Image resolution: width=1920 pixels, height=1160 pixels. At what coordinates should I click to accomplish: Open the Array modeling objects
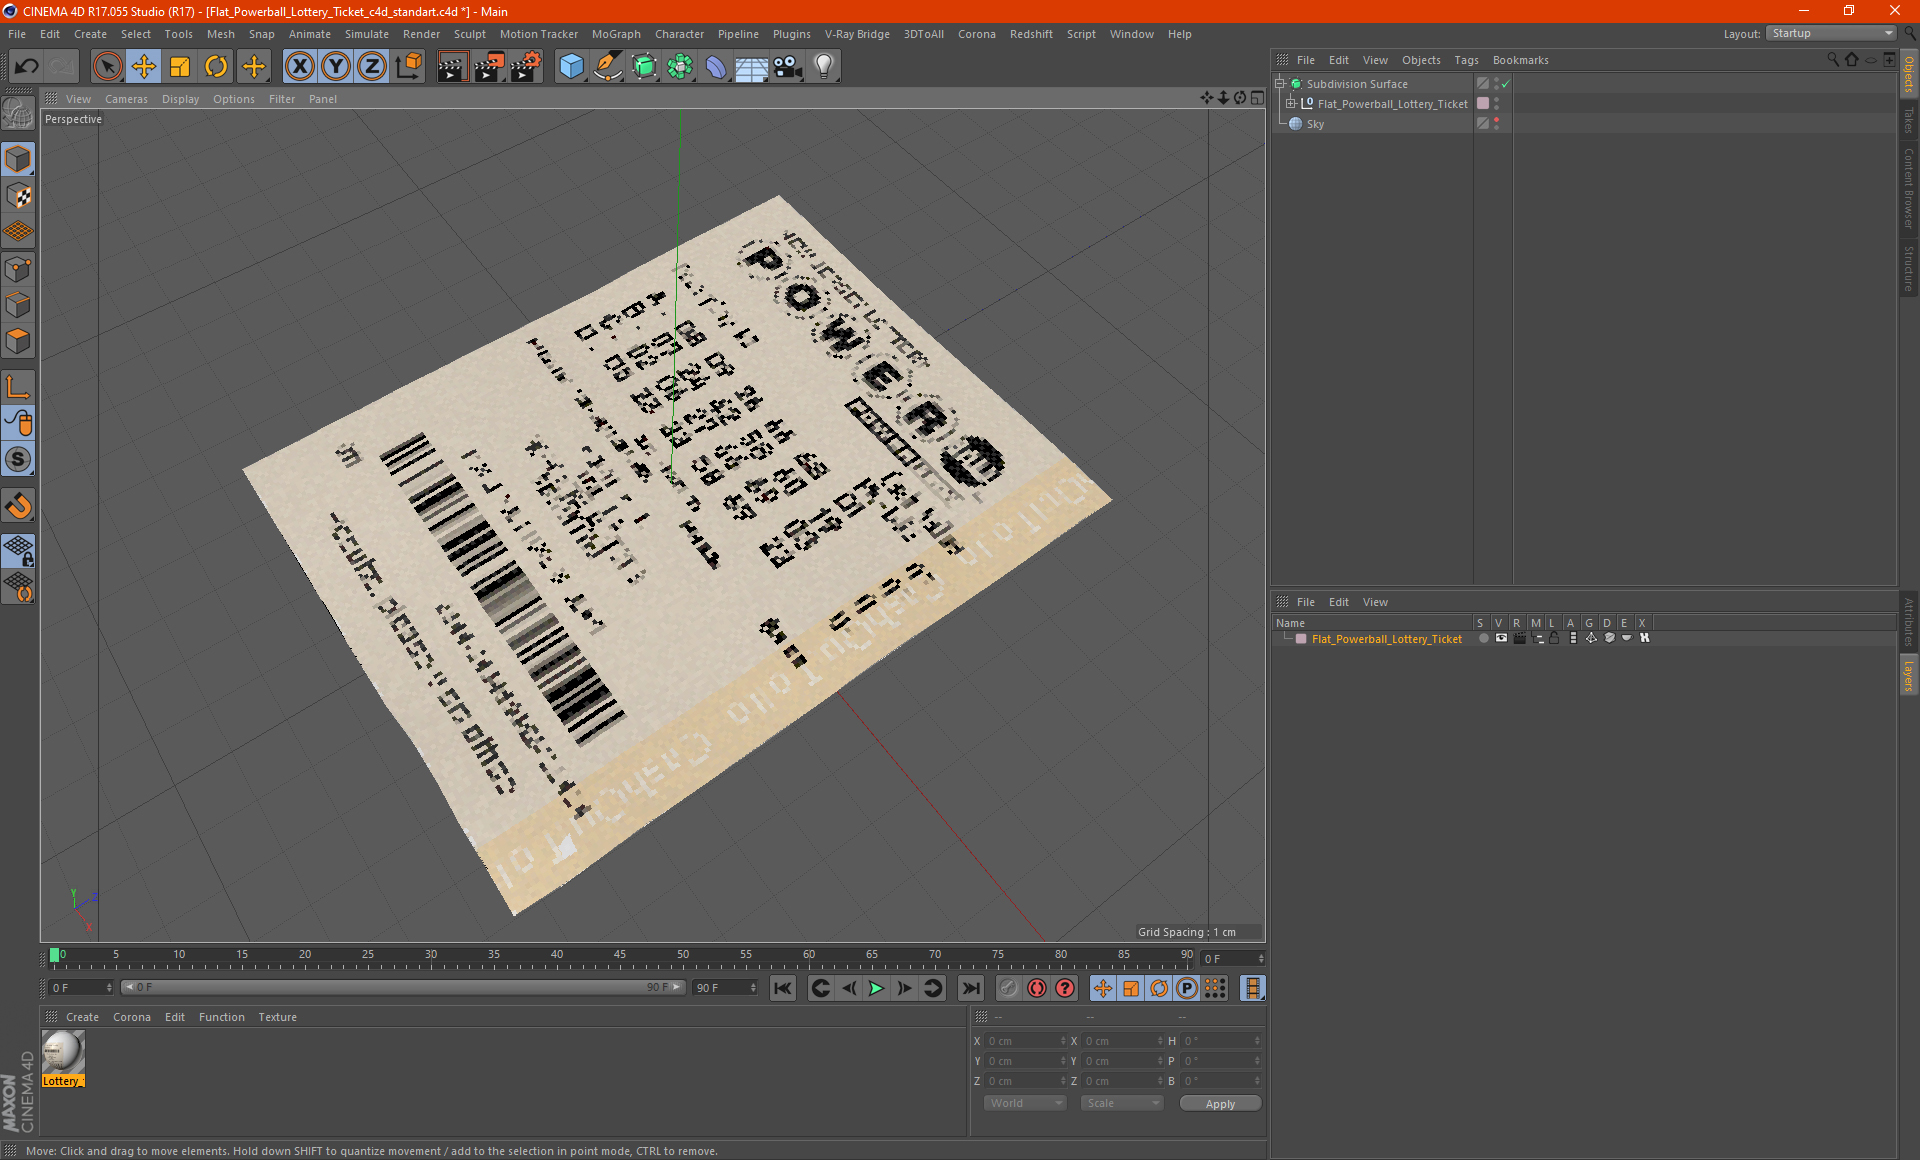tap(681, 67)
